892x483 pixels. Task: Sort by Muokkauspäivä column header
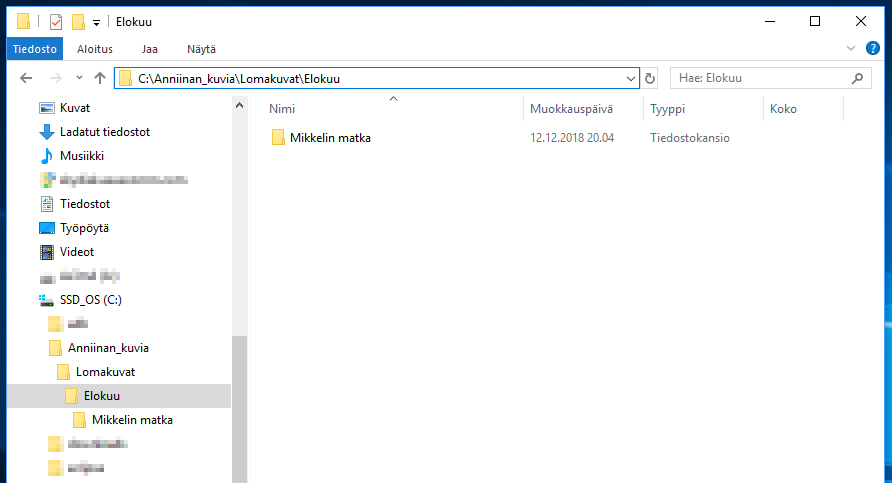571,109
